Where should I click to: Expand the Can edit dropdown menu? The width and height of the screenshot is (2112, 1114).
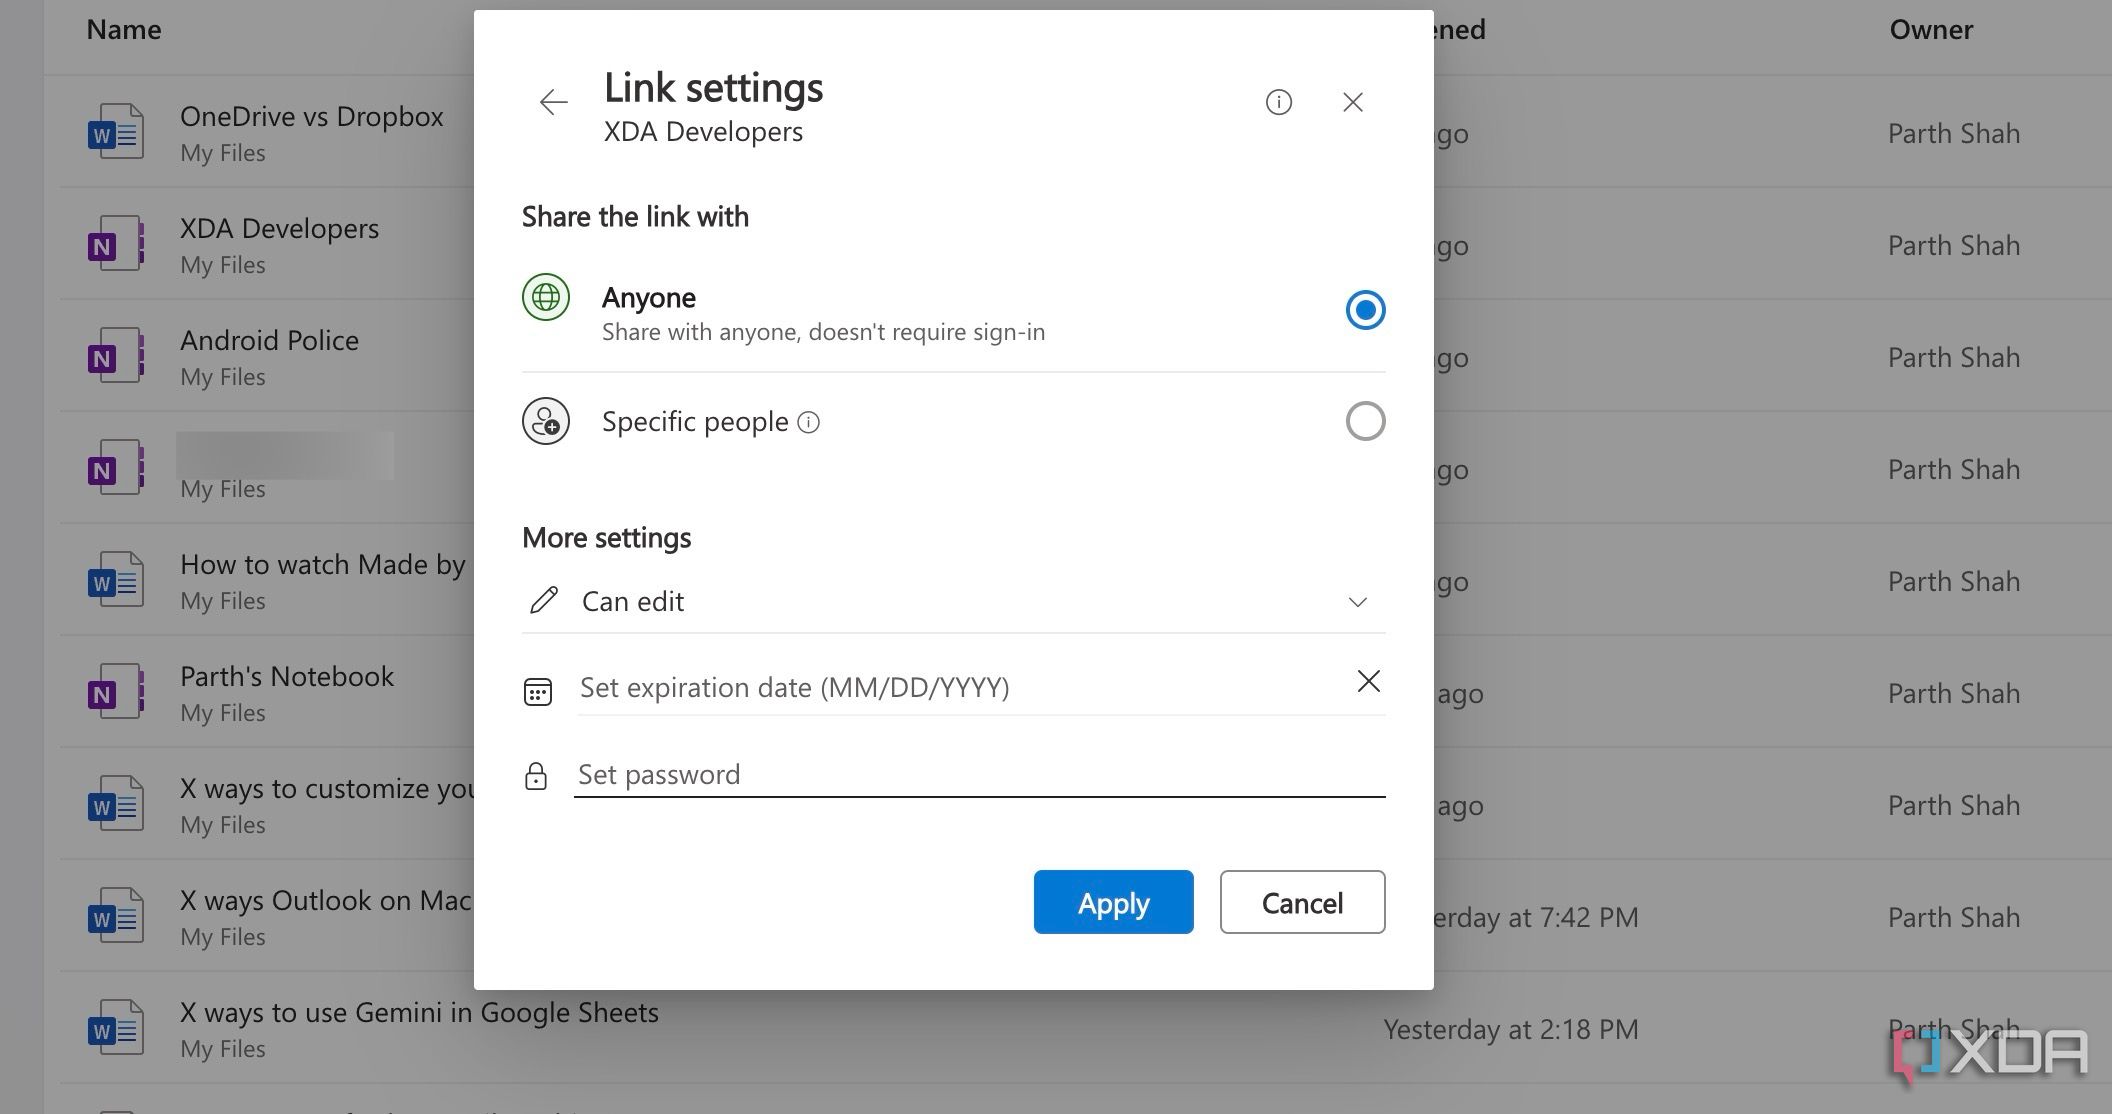pyautogui.click(x=1362, y=600)
